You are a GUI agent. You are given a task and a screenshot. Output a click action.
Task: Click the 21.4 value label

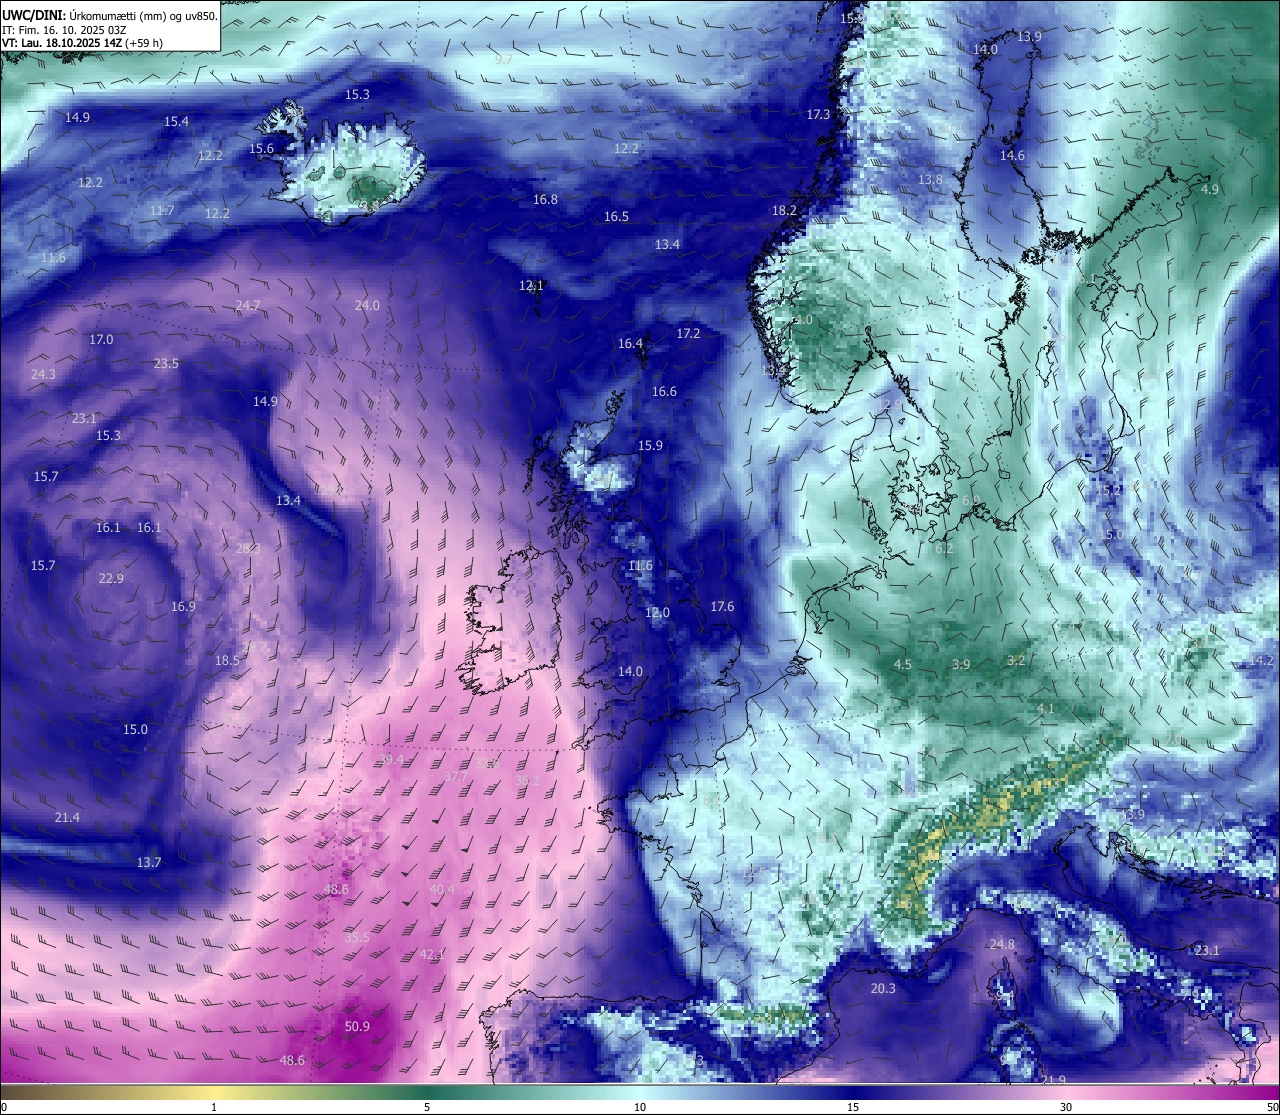(67, 817)
